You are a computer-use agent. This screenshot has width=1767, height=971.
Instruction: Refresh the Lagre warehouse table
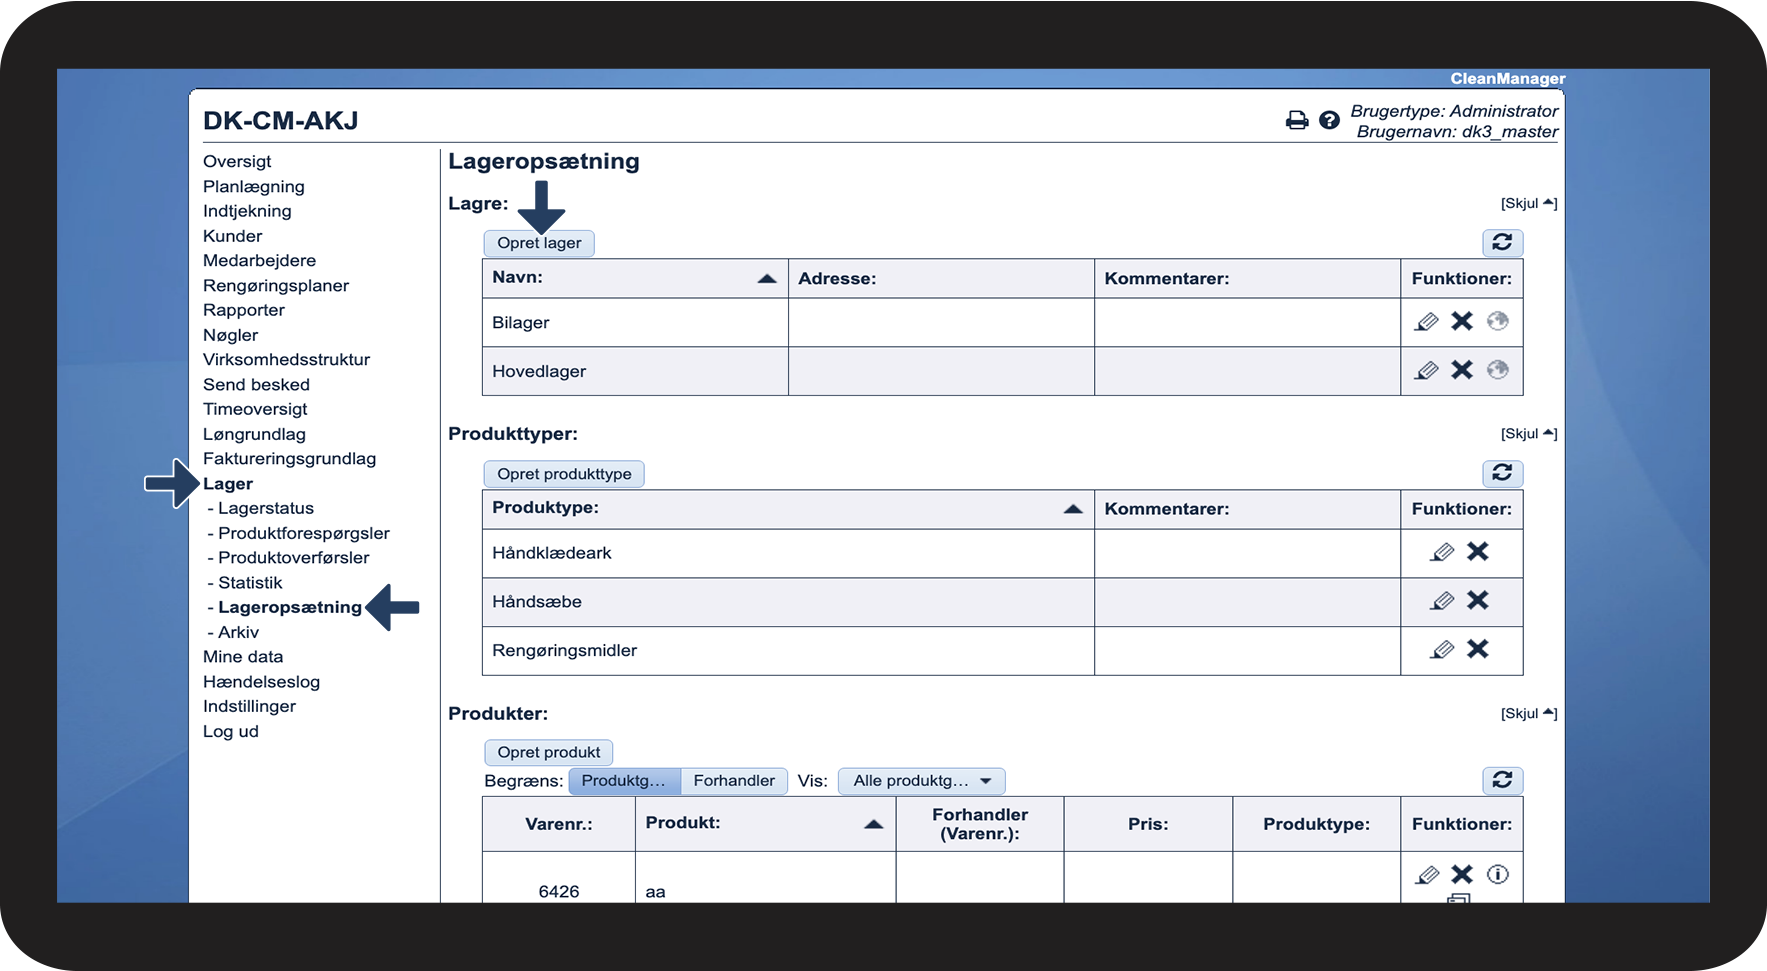tap(1502, 243)
